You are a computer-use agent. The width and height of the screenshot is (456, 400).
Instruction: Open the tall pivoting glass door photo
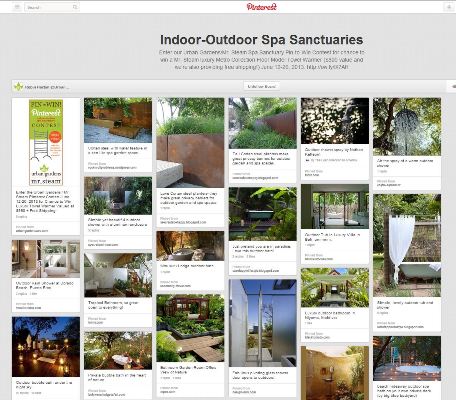coord(263,323)
